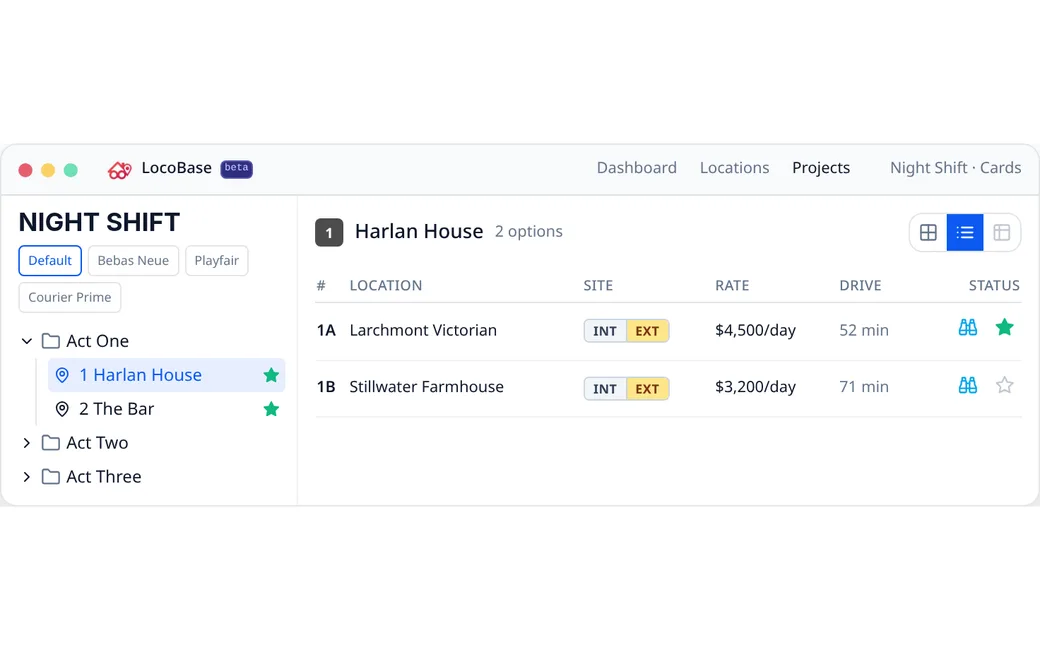Click the LocoBase logo icon
The image size is (1040, 650).
click(119, 170)
